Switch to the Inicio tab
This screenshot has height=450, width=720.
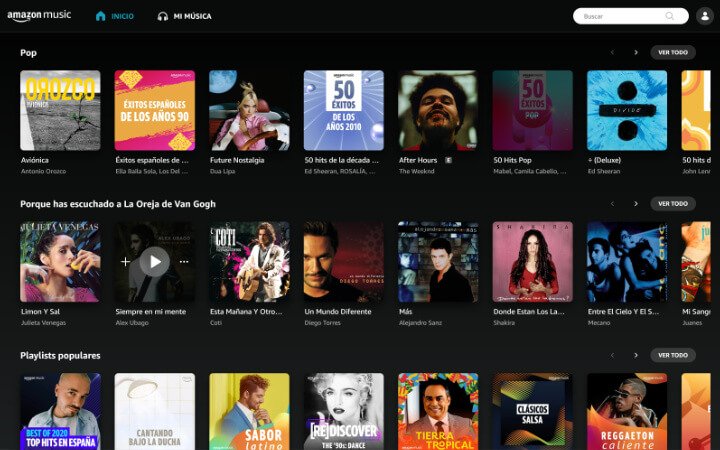pos(114,16)
